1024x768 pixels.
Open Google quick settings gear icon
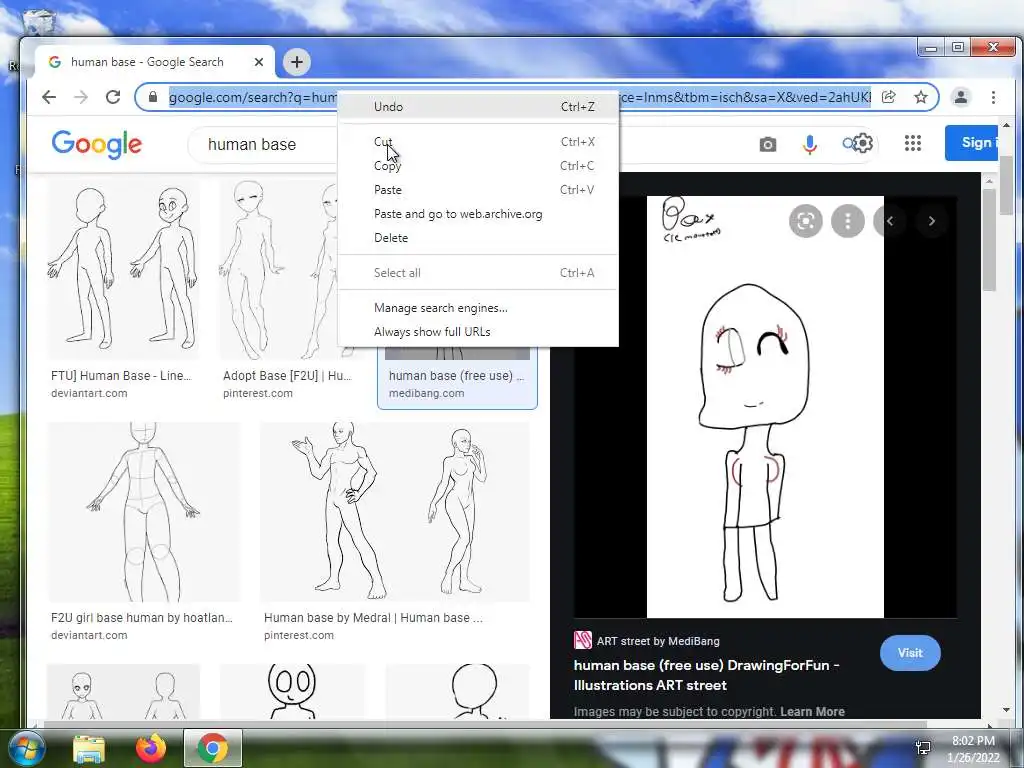(863, 143)
